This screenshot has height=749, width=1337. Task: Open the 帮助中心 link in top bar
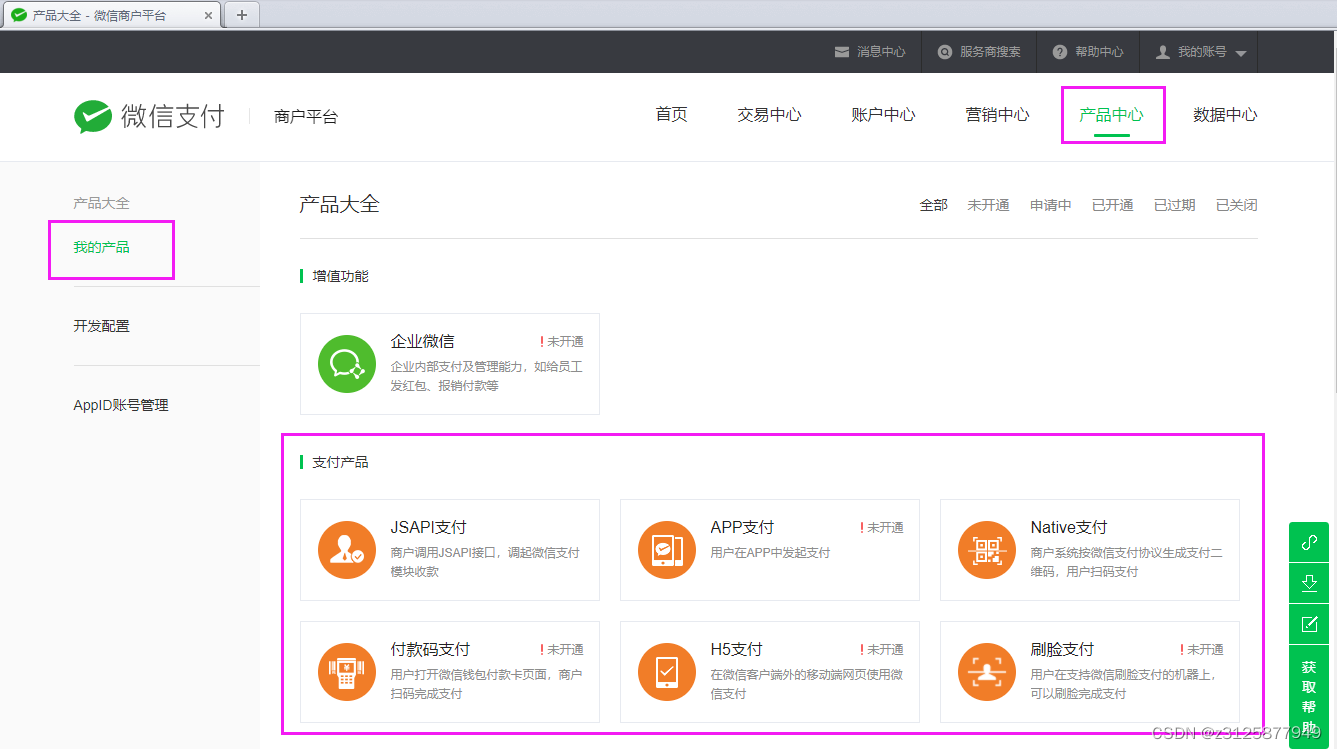[1099, 52]
